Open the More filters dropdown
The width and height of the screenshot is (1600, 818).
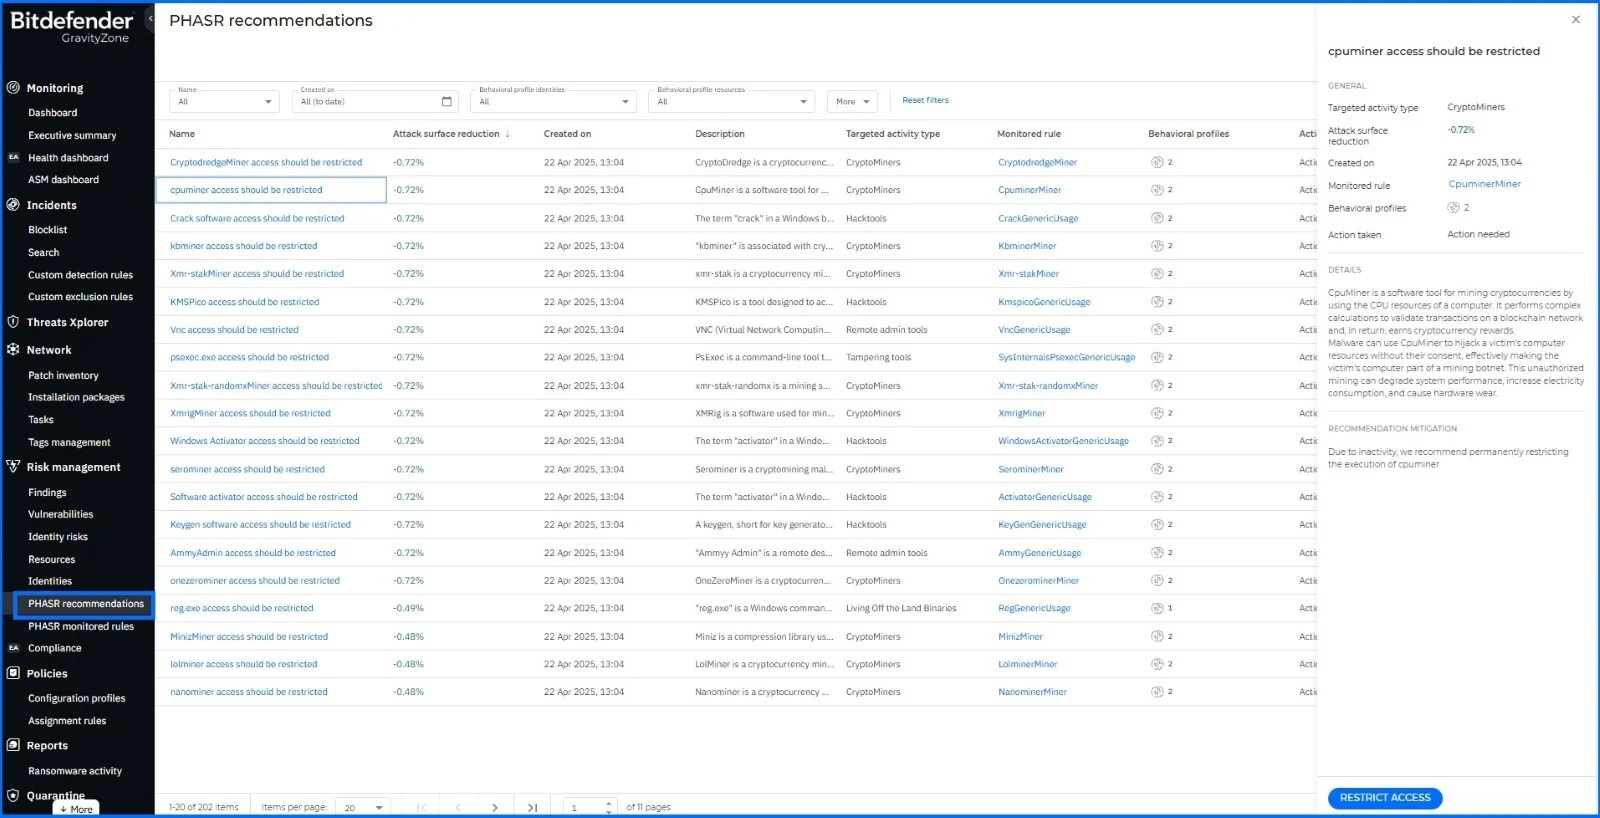point(852,102)
